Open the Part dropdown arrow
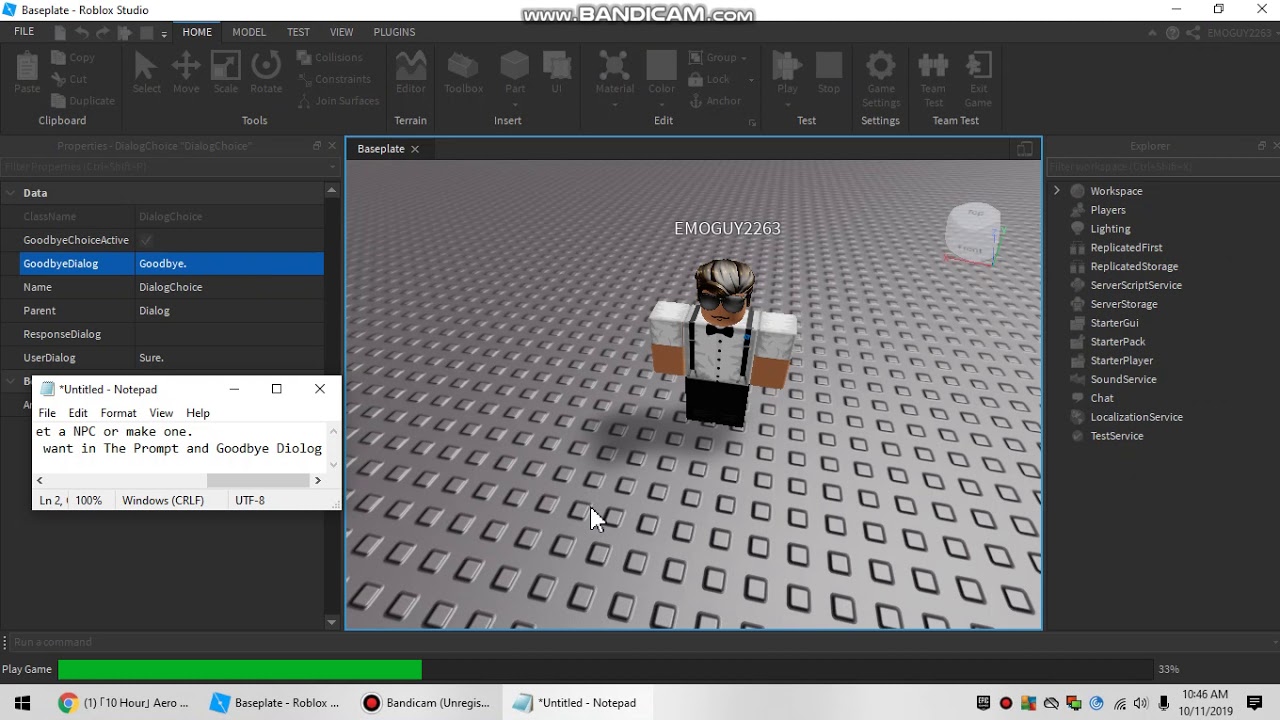Image resolution: width=1280 pixels, height=720 pixels. coord(515,103)
